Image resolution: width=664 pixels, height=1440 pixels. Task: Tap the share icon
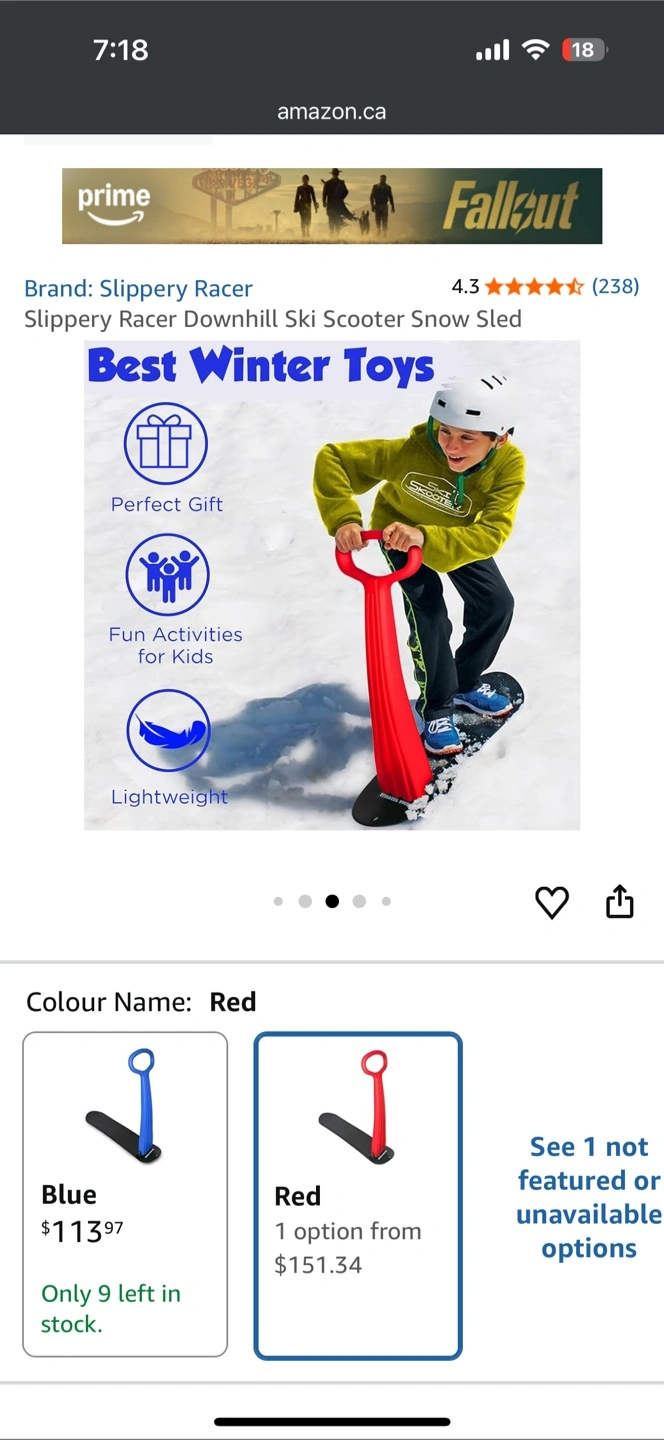(x=620, y=901)
